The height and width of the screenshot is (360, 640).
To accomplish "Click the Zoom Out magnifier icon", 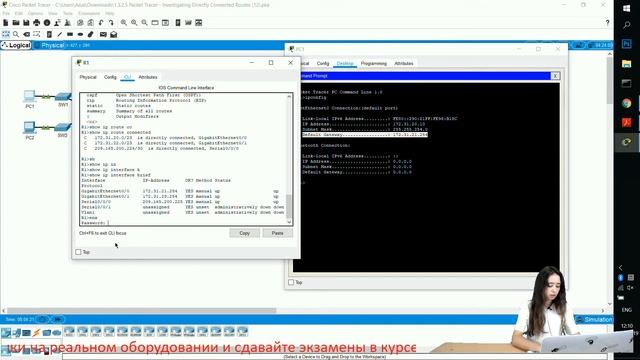I will point(144,23).
